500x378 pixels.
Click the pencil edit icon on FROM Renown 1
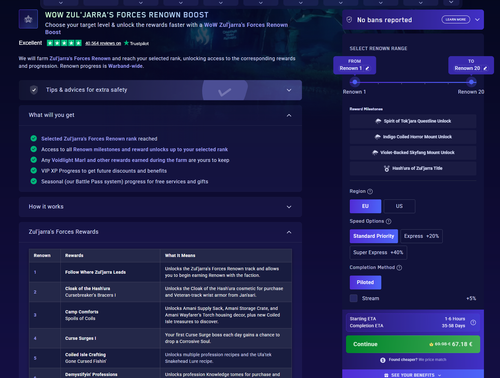[x=367, y=68]
